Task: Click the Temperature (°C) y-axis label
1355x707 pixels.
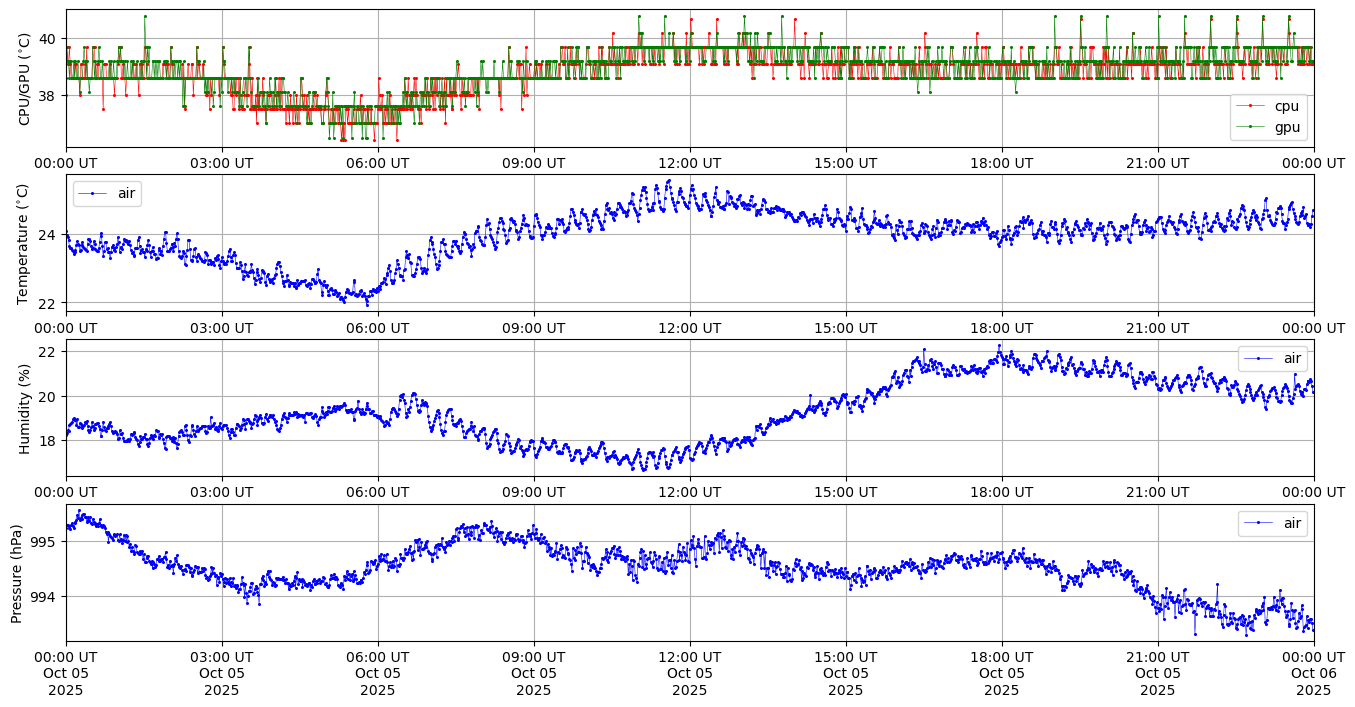Action: (x=25, y=243)
